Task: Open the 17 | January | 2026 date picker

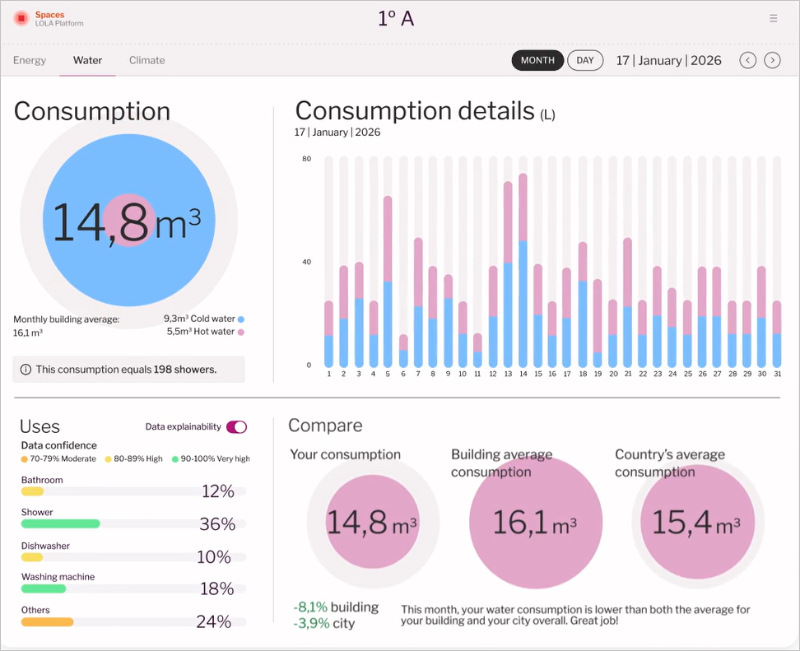Action: click(668, 61)
